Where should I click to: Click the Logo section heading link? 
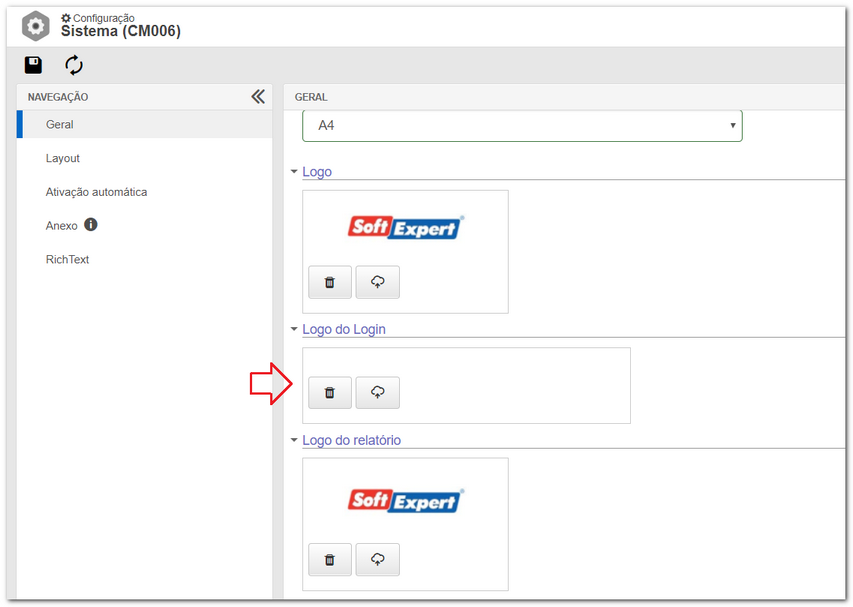317,172
